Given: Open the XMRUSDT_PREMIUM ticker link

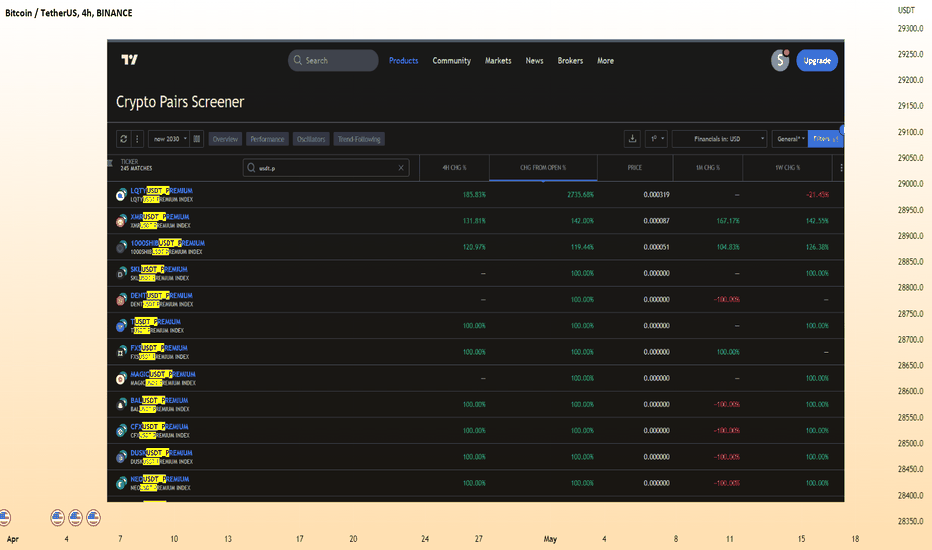Looking at the screenshot, I should point(159,216).
